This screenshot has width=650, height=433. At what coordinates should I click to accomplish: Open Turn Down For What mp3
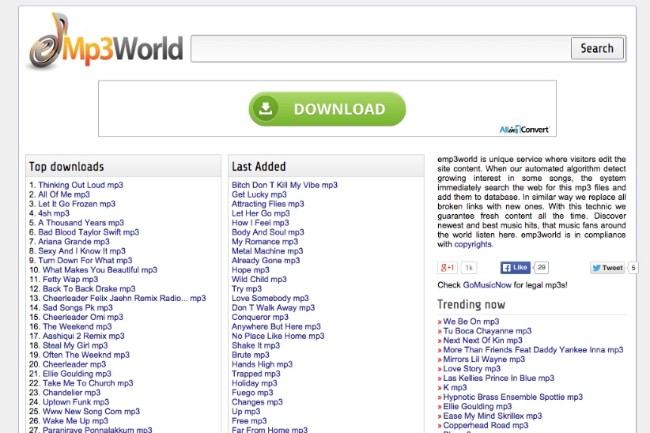pos(85,261)
